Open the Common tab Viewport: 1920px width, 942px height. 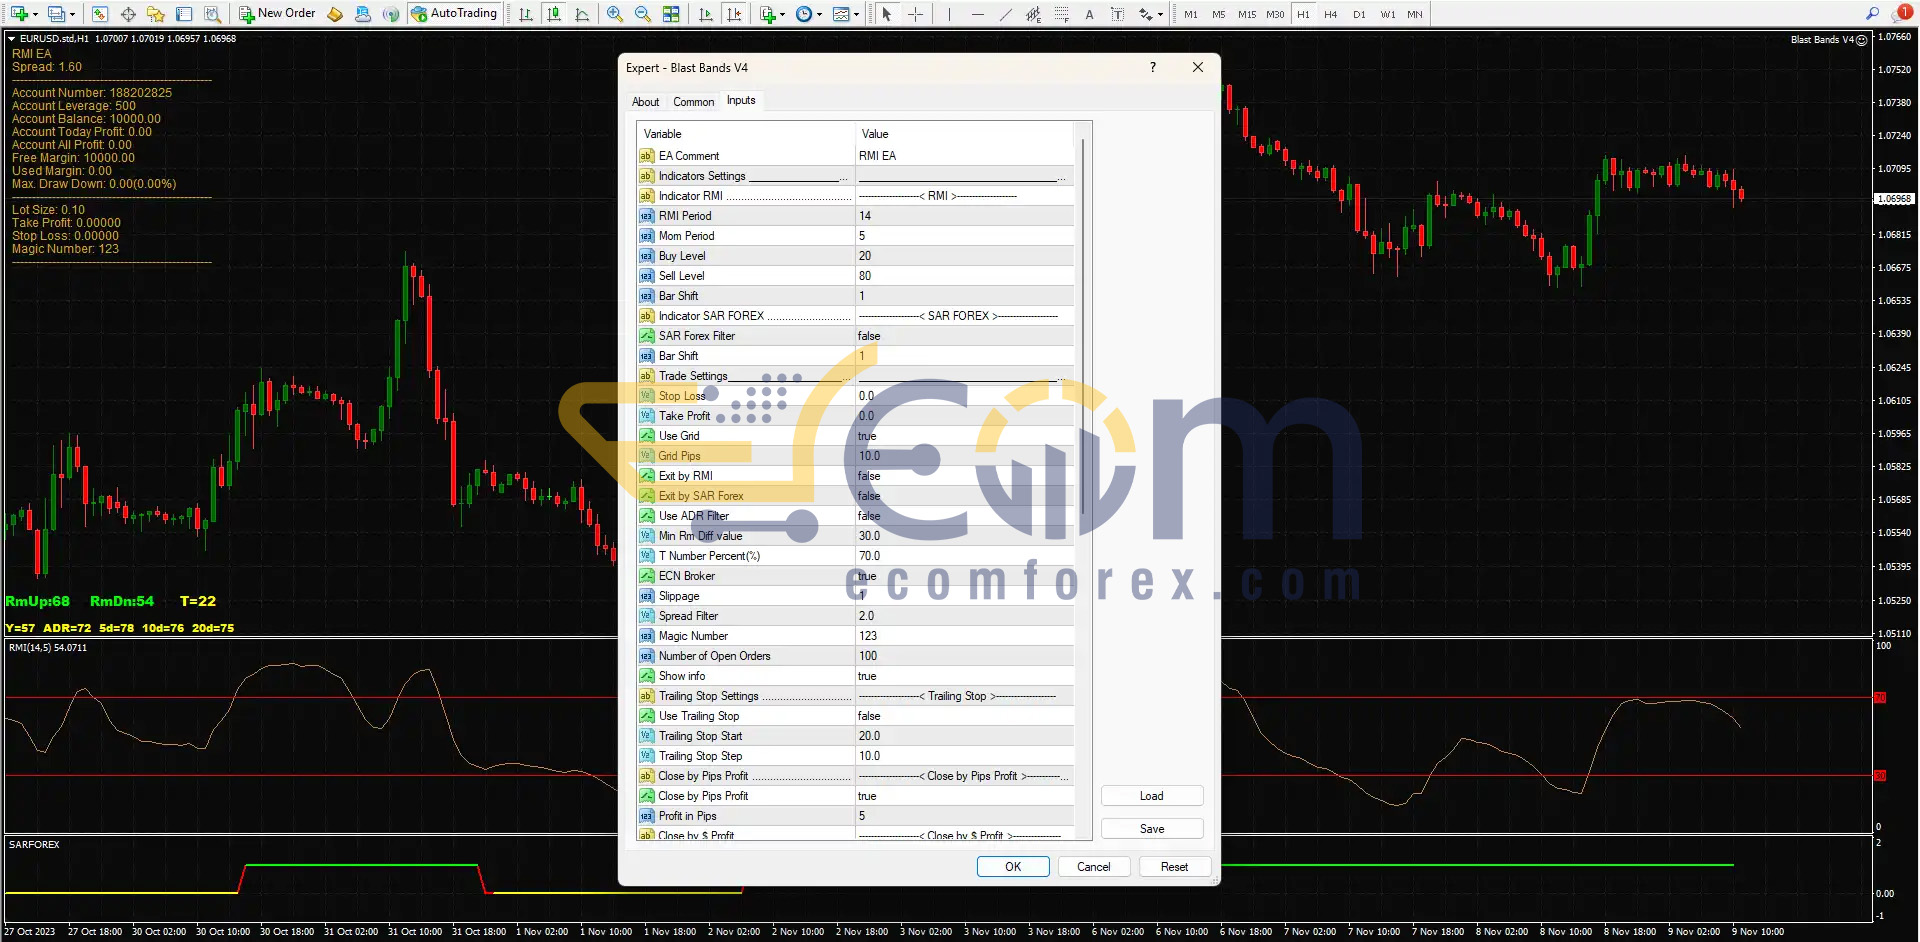pos(693,102)
